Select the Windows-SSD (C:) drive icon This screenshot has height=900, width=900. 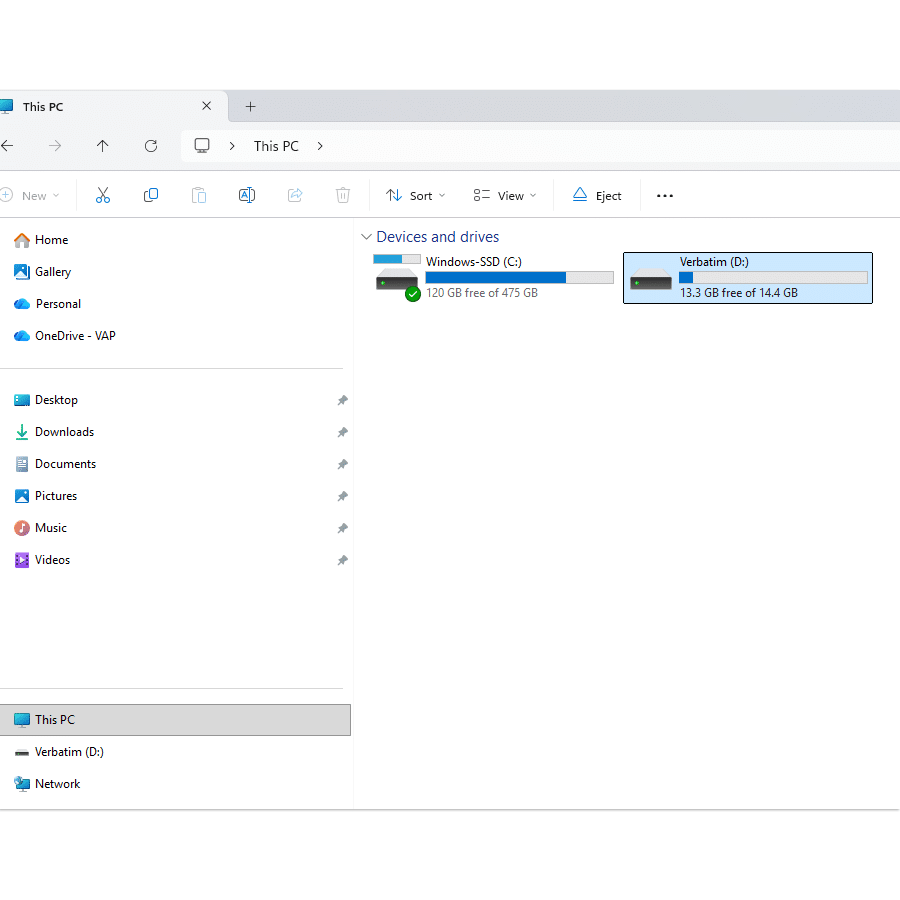[x=397, y=277]
